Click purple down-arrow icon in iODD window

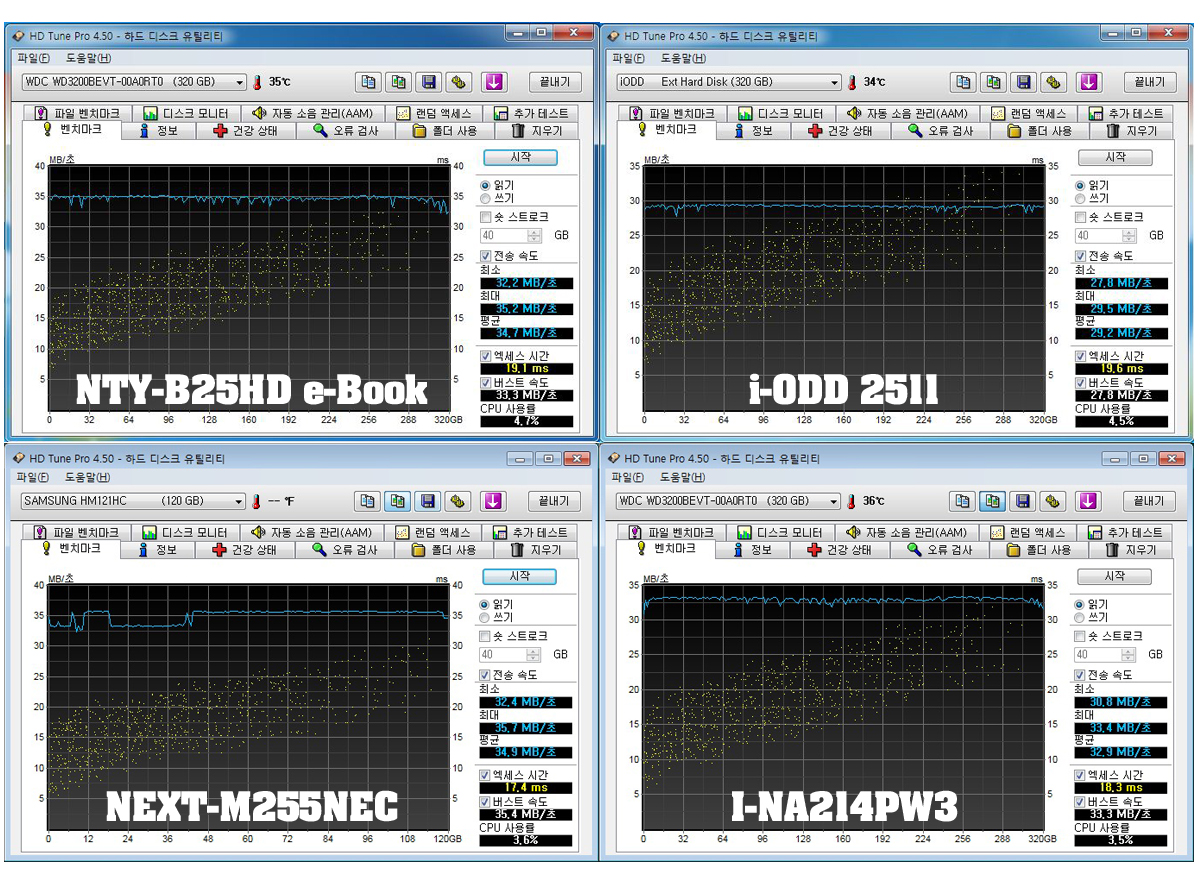(1089, 82)
